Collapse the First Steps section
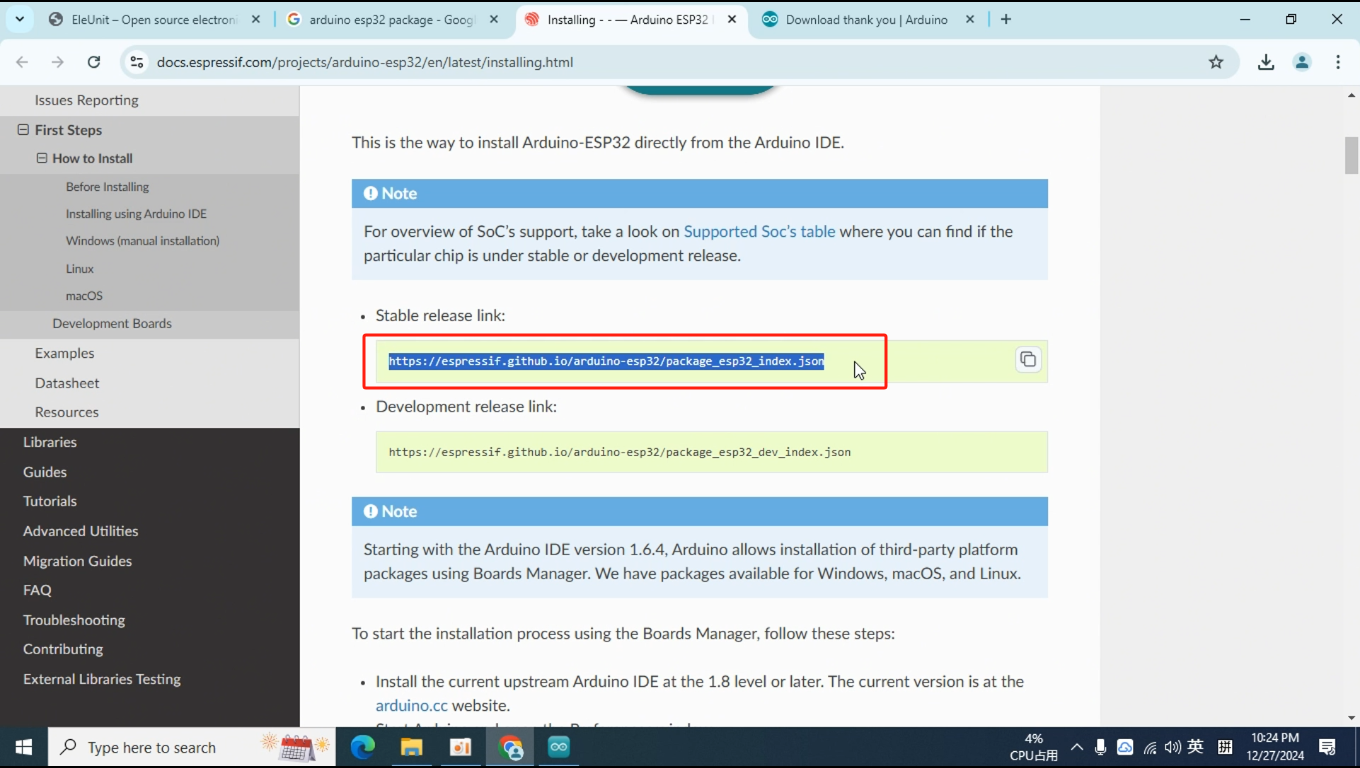The image size is (1360, 768). (23, 130)
